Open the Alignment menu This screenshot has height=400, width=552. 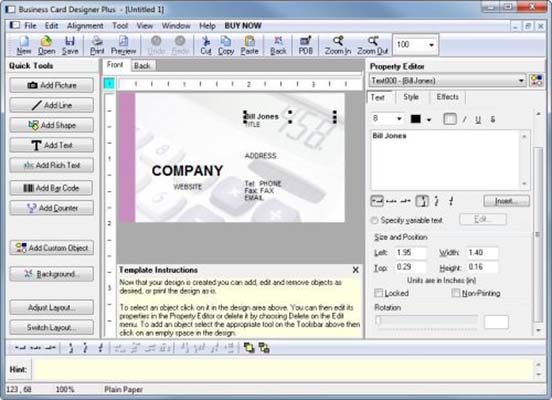pos(85,26)
